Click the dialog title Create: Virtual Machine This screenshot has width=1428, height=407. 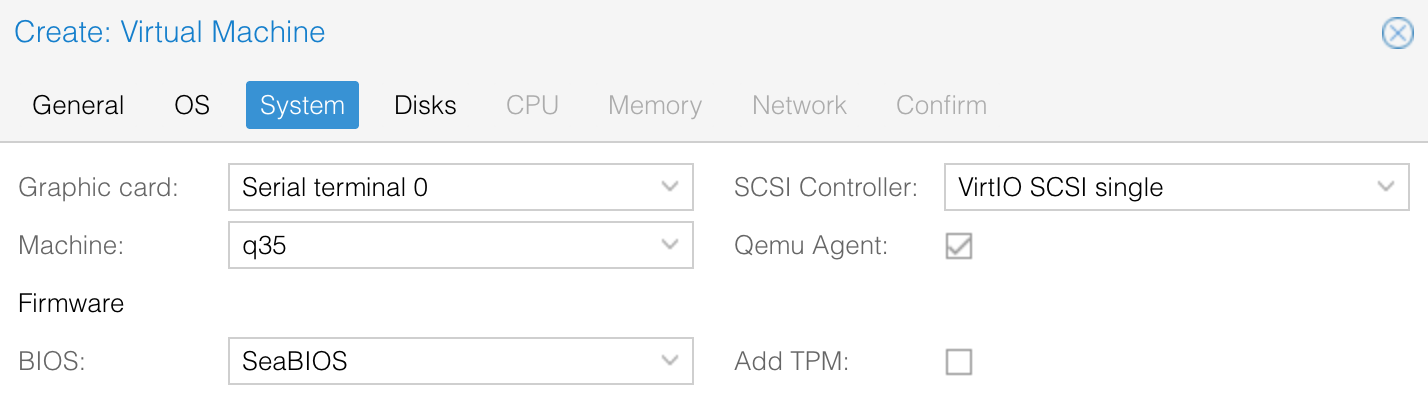(x=169, y=32)
